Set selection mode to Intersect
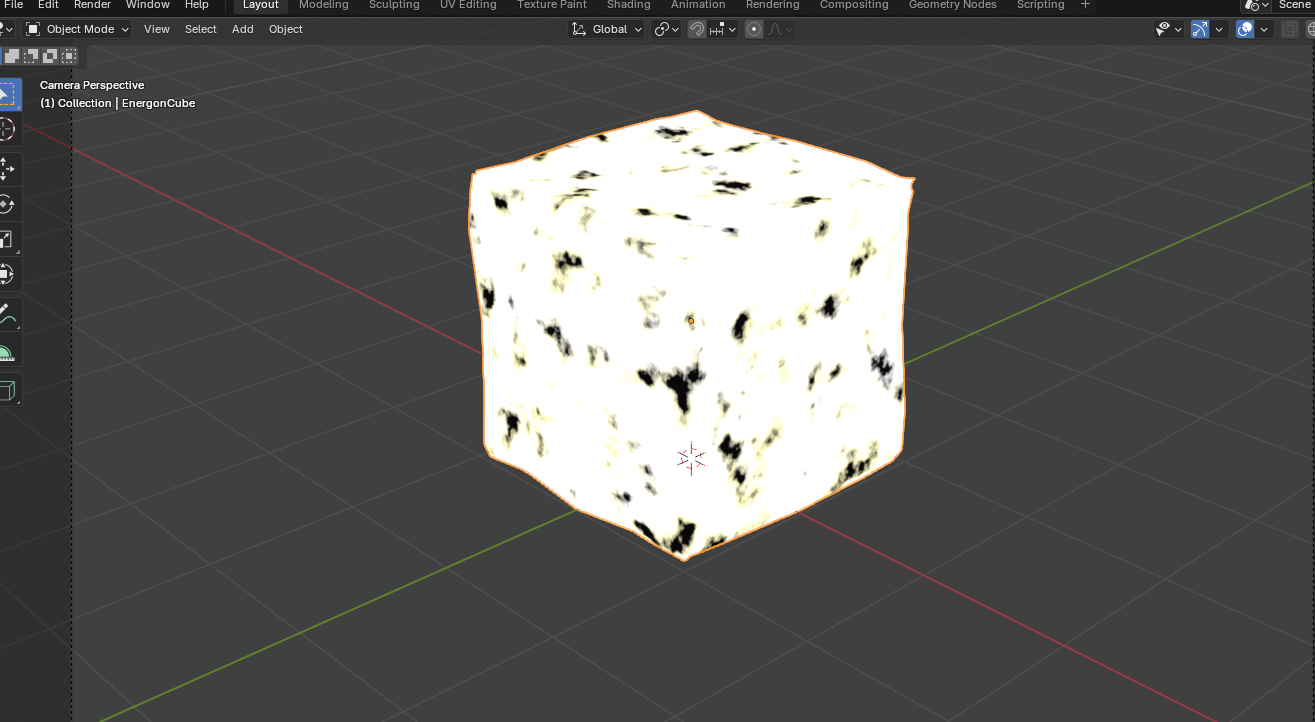 pos(69,56)
